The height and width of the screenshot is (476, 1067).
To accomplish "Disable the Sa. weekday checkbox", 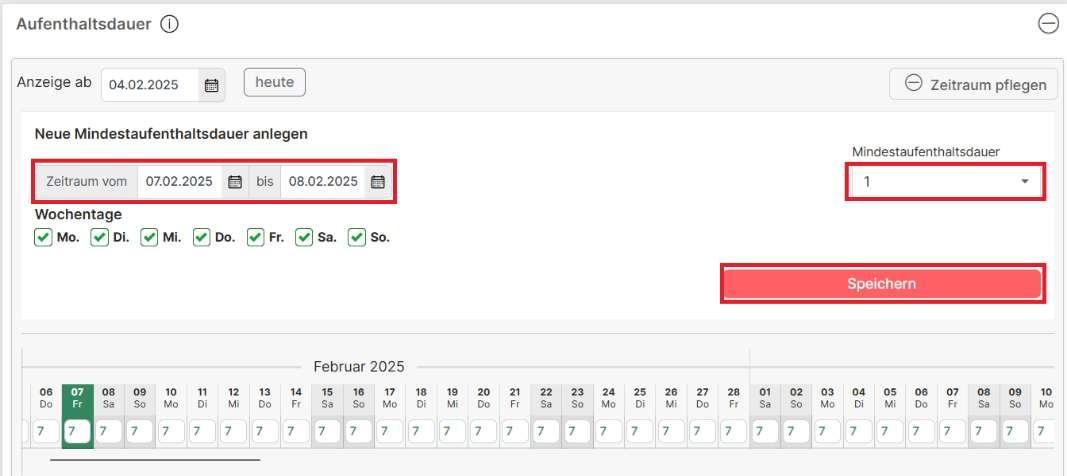I will pos(304,238).
